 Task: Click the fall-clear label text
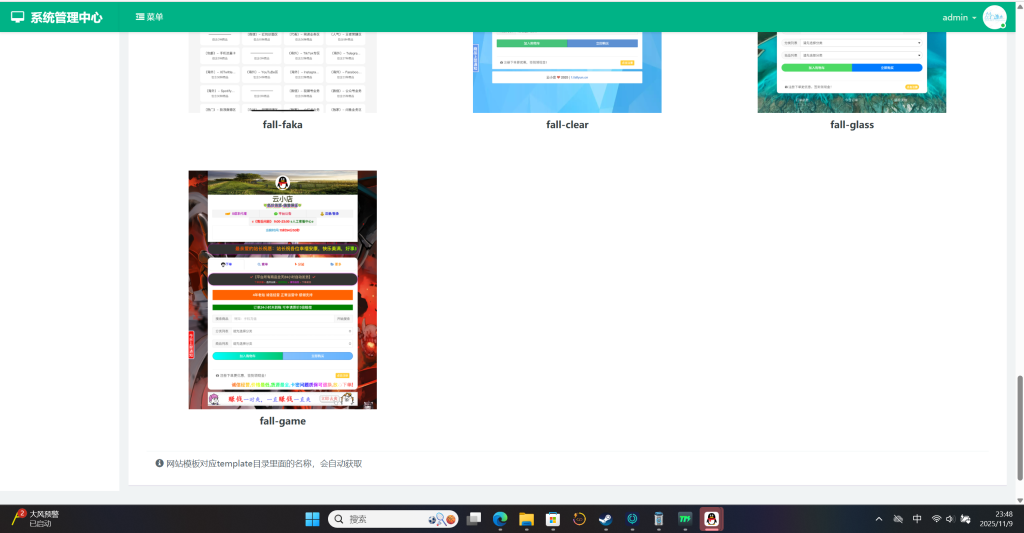click(x=567, y=125)
